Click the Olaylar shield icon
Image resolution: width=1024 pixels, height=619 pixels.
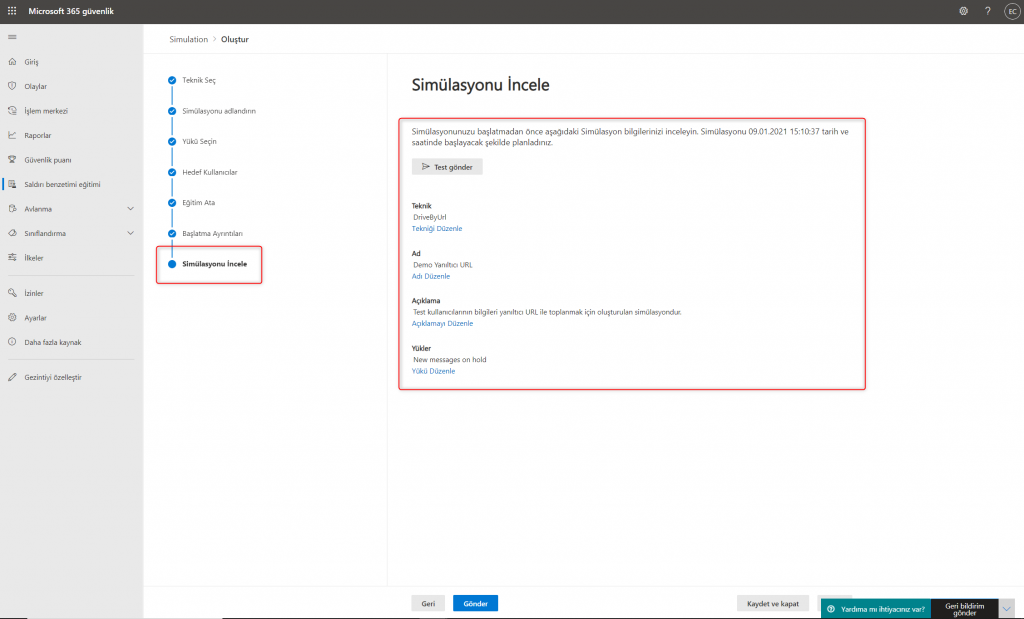[x=12, y=86]
